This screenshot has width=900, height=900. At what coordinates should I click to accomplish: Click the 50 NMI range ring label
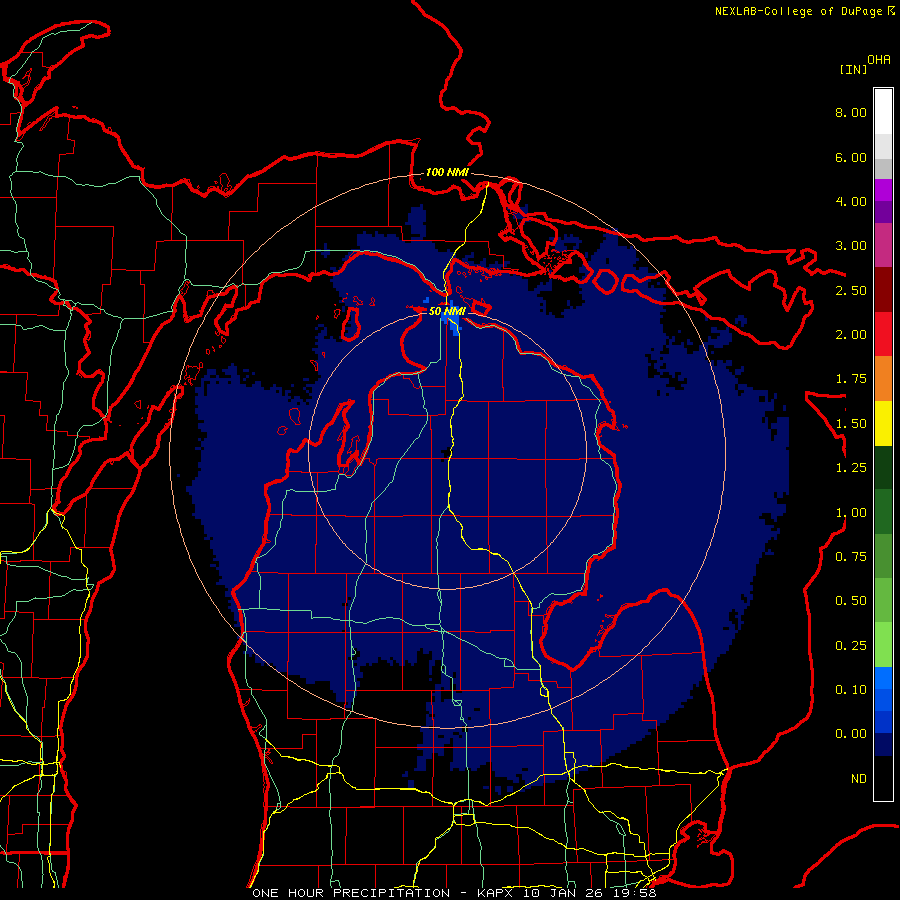coord(447,311)
